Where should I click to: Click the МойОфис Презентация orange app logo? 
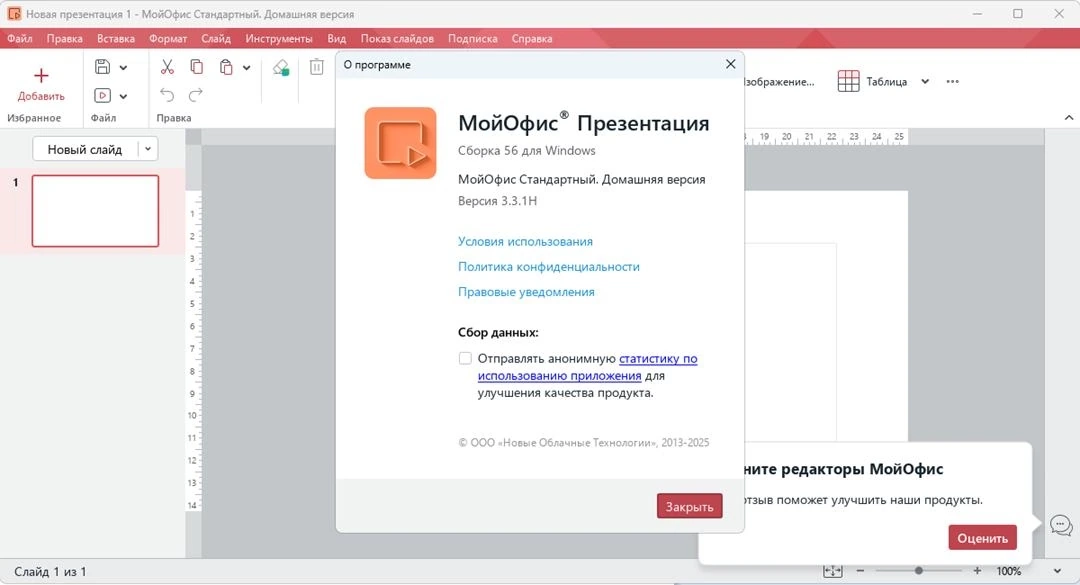point(400,143)
